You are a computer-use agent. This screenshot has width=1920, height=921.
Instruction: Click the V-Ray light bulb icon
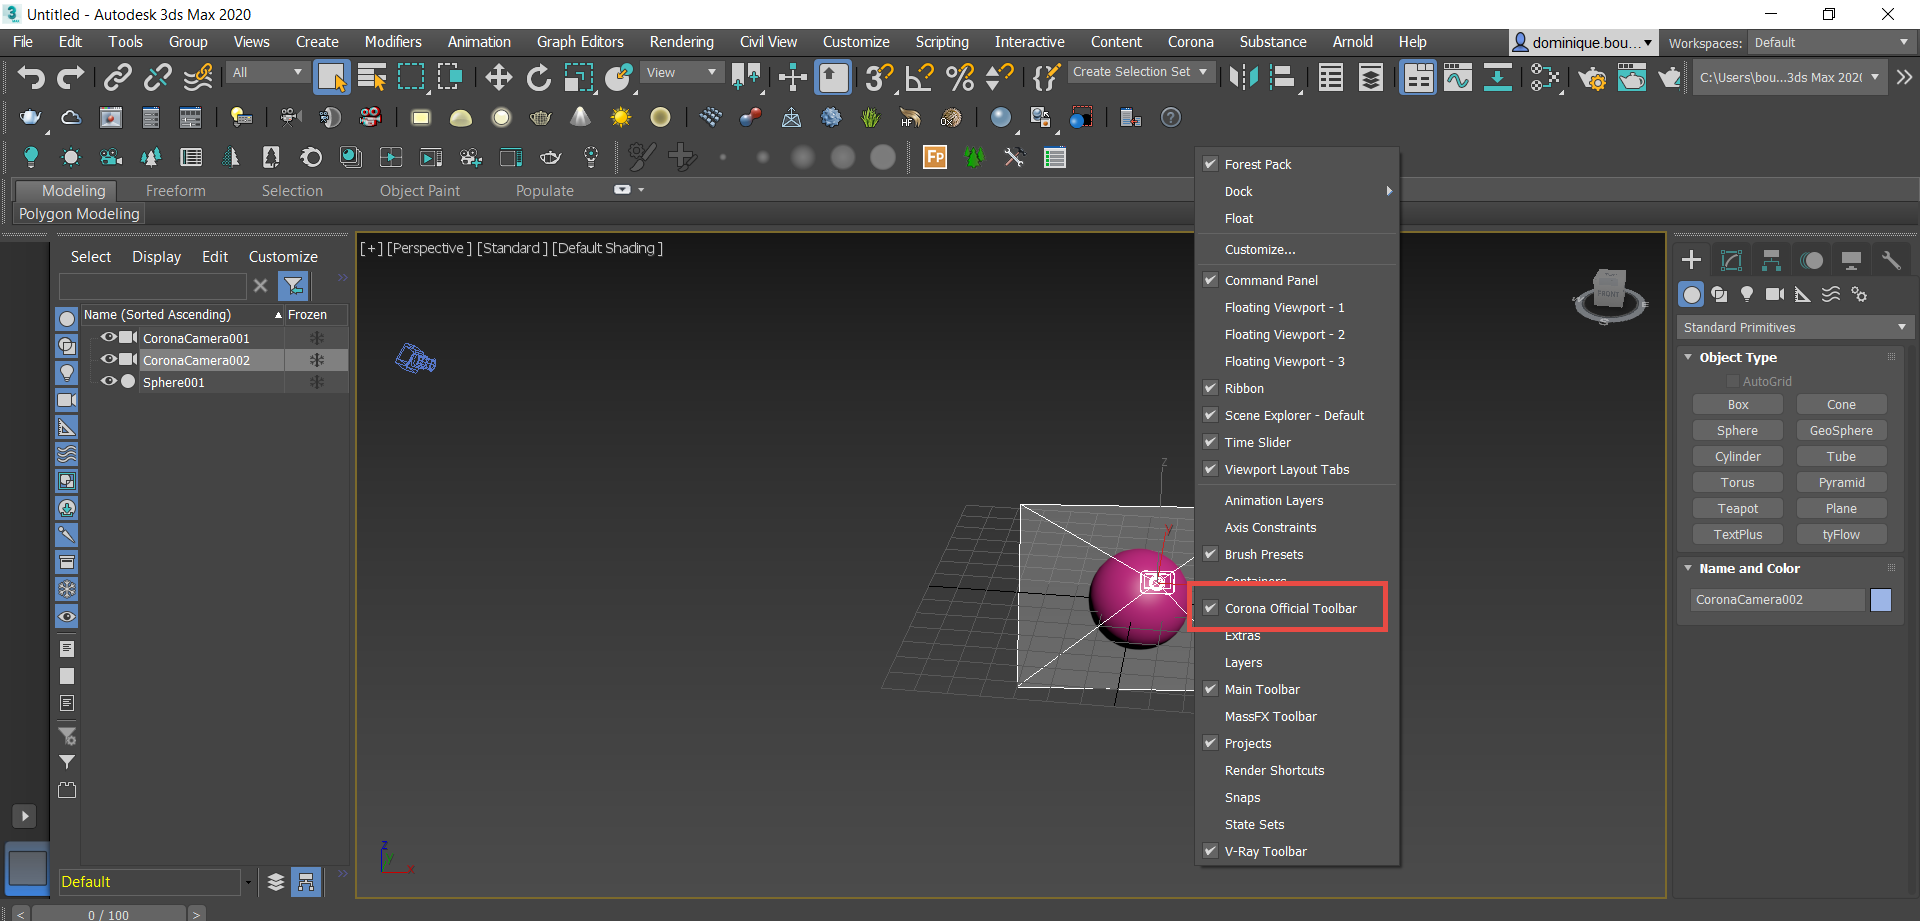(x=31, y=157)
